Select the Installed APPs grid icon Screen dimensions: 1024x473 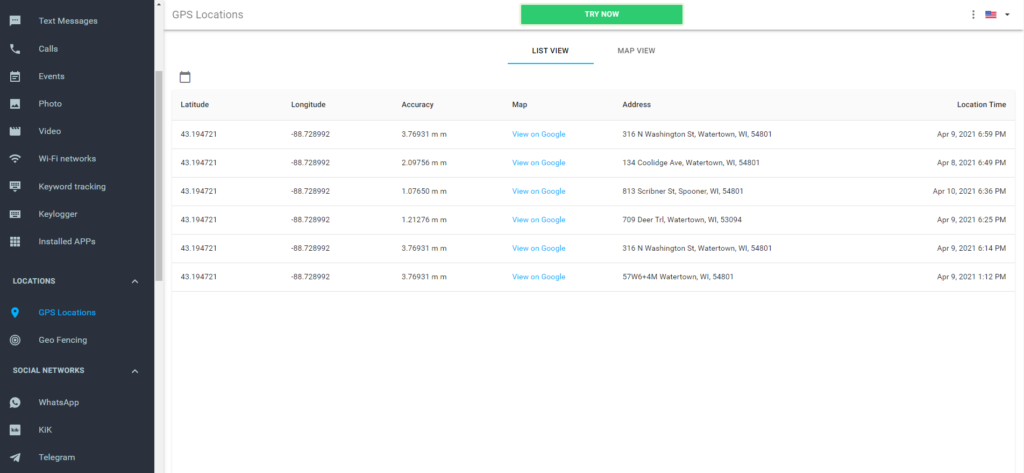[x=15, y=241]
